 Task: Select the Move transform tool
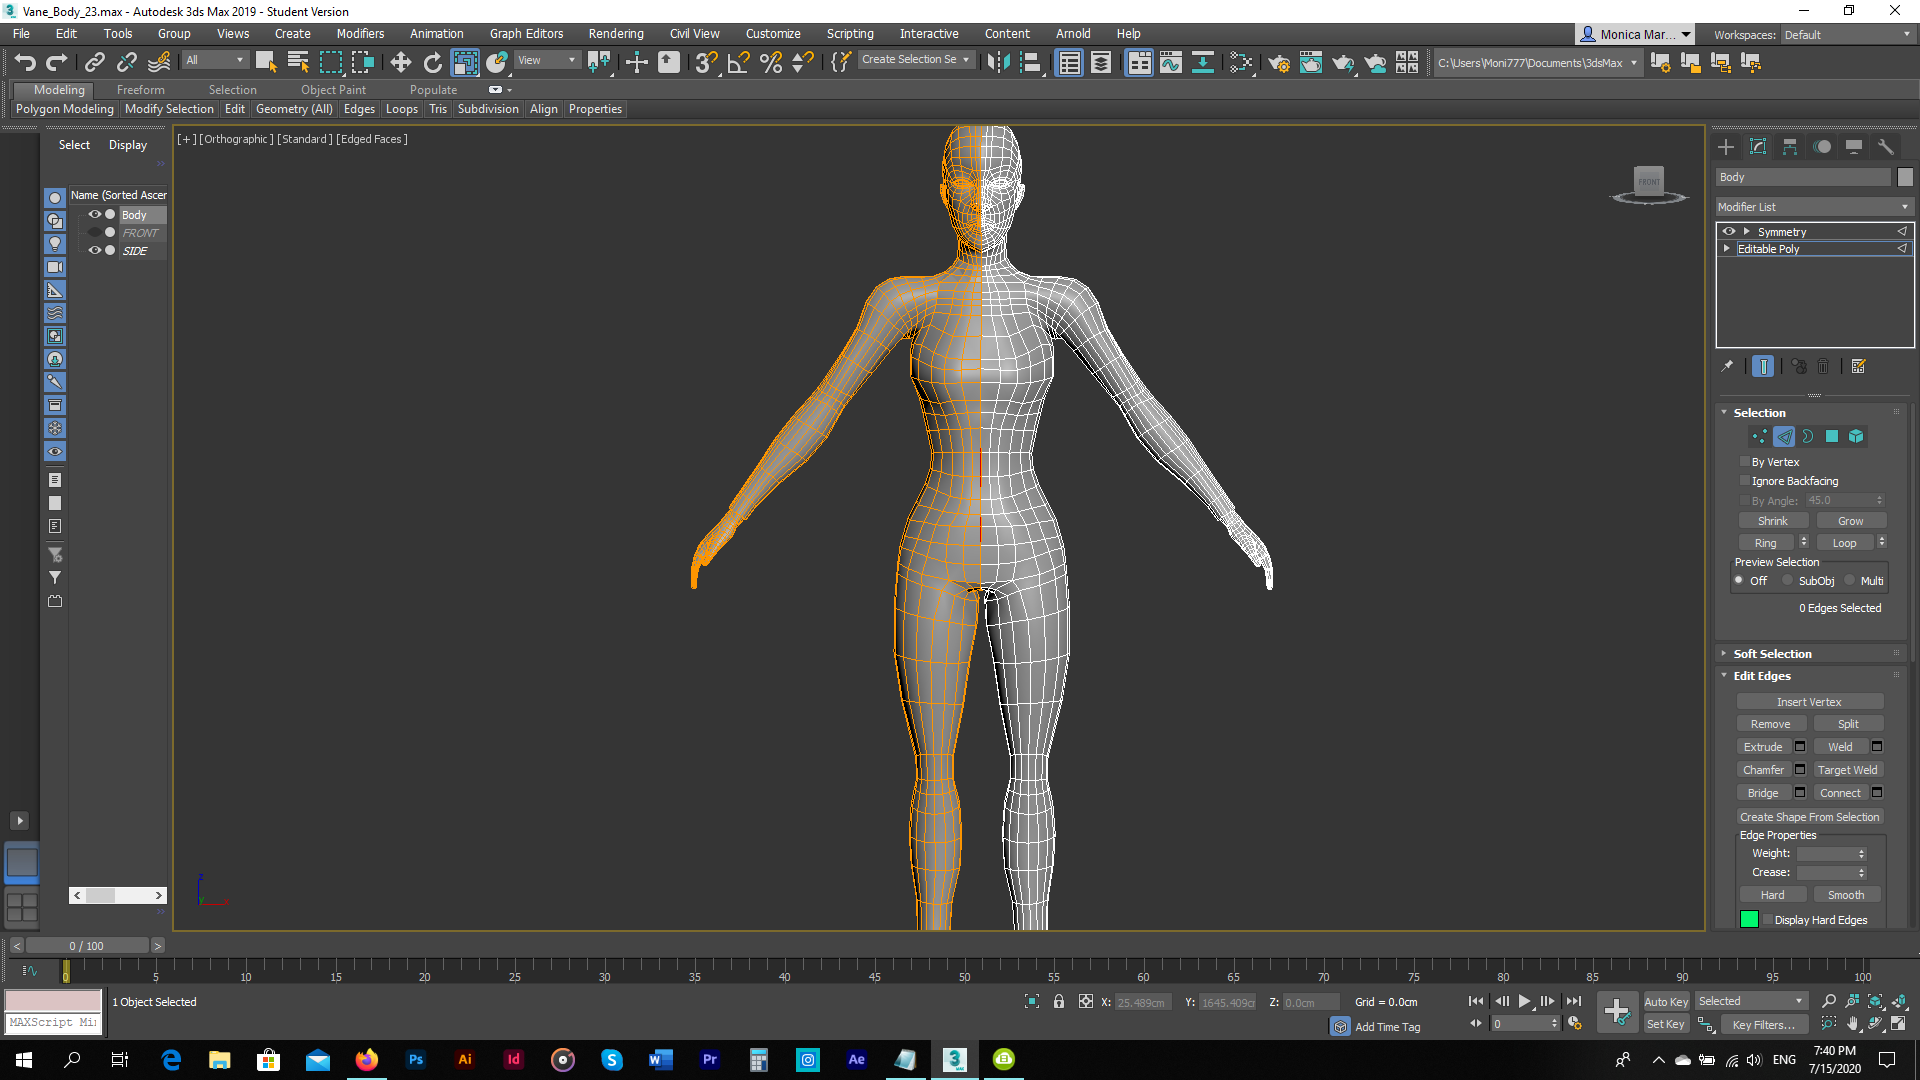pyautogui.click(x=400, y=62)
